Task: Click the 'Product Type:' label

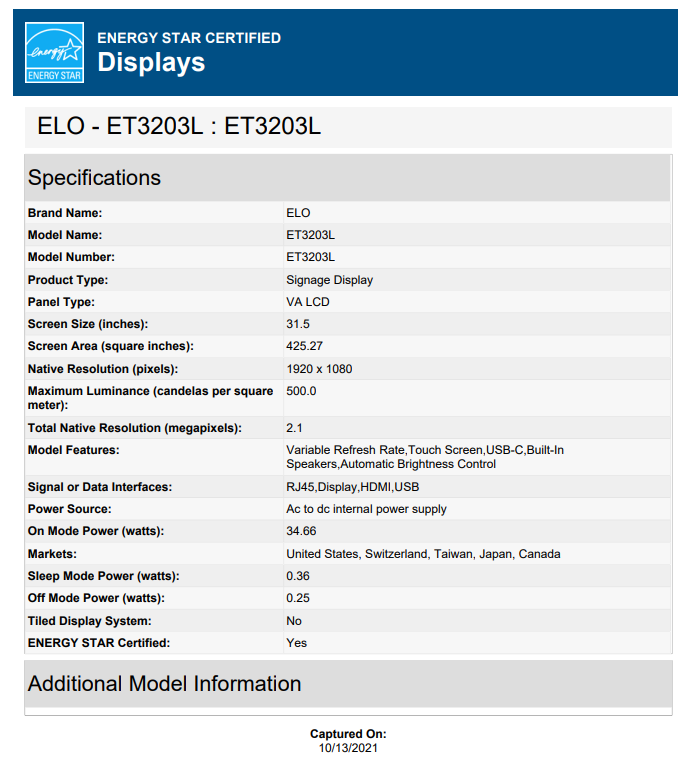Action: [x=67, y=280]
